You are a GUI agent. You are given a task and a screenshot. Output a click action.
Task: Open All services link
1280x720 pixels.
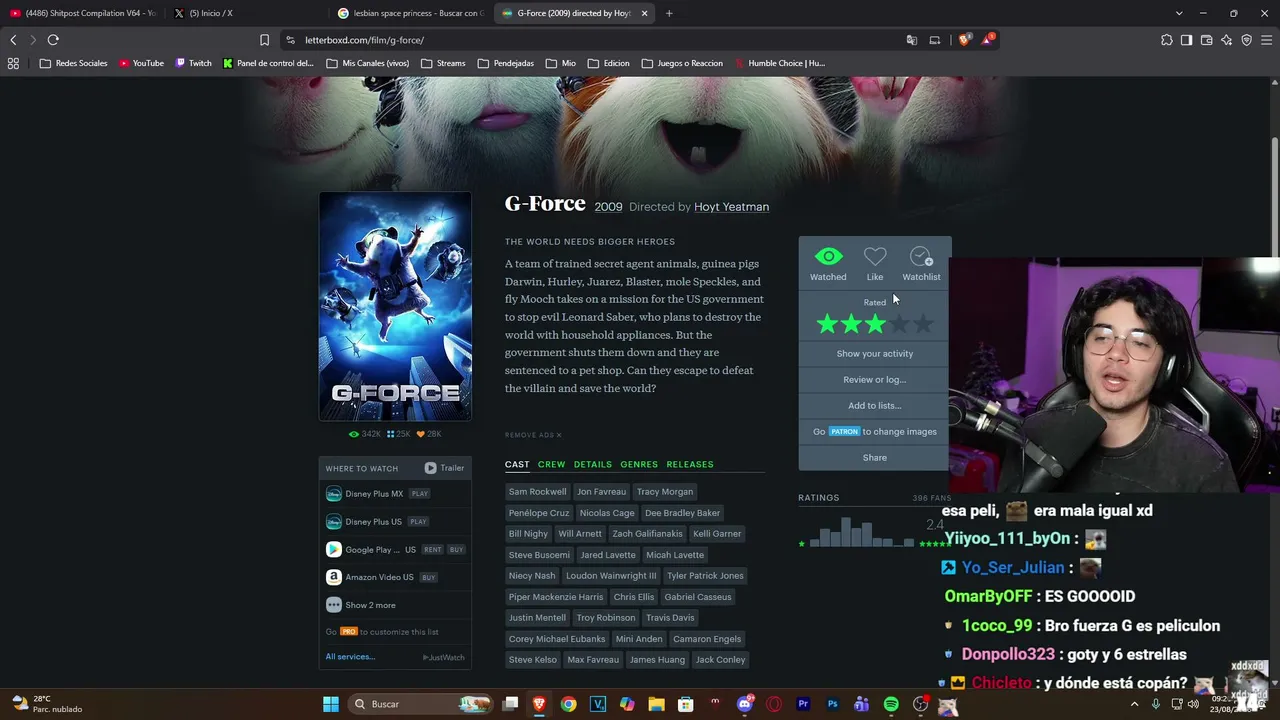[350, 657]
